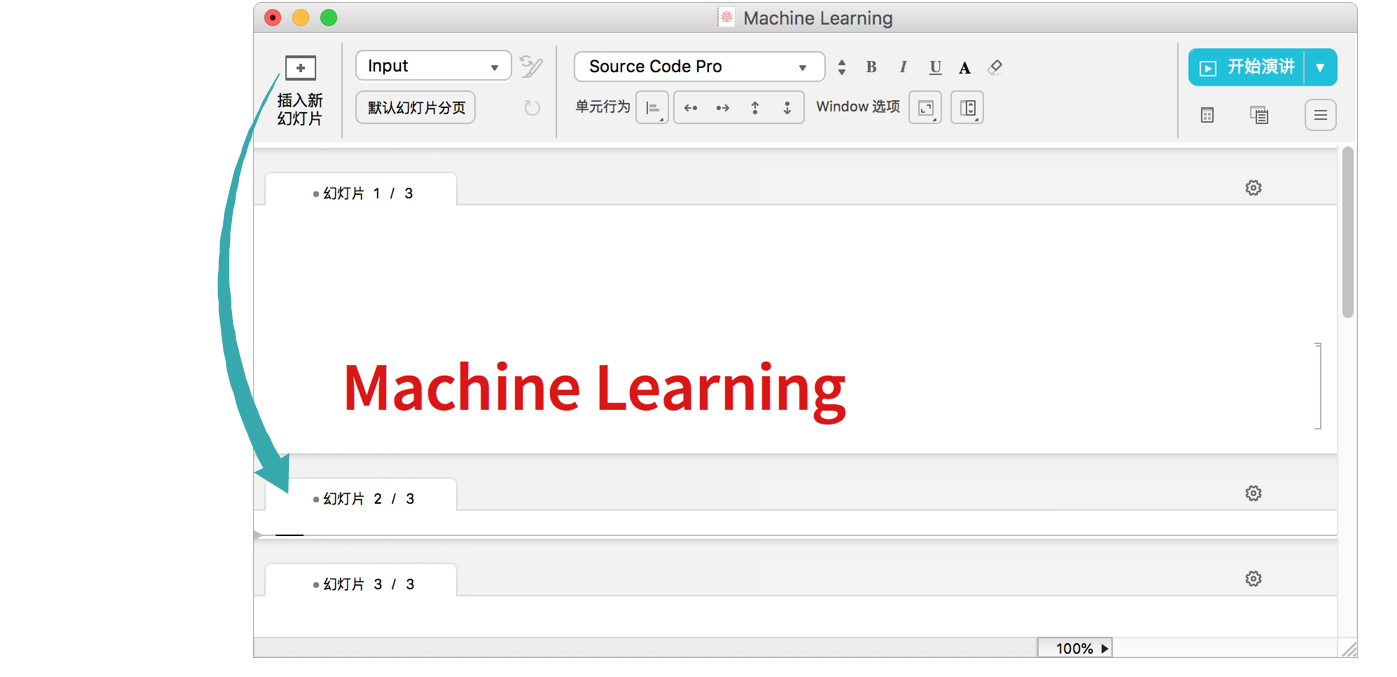The height and width of the screenshot is (677, 1397).
Task: Click the right-arrow cell behavior icon
Action: tap(722, 108)
